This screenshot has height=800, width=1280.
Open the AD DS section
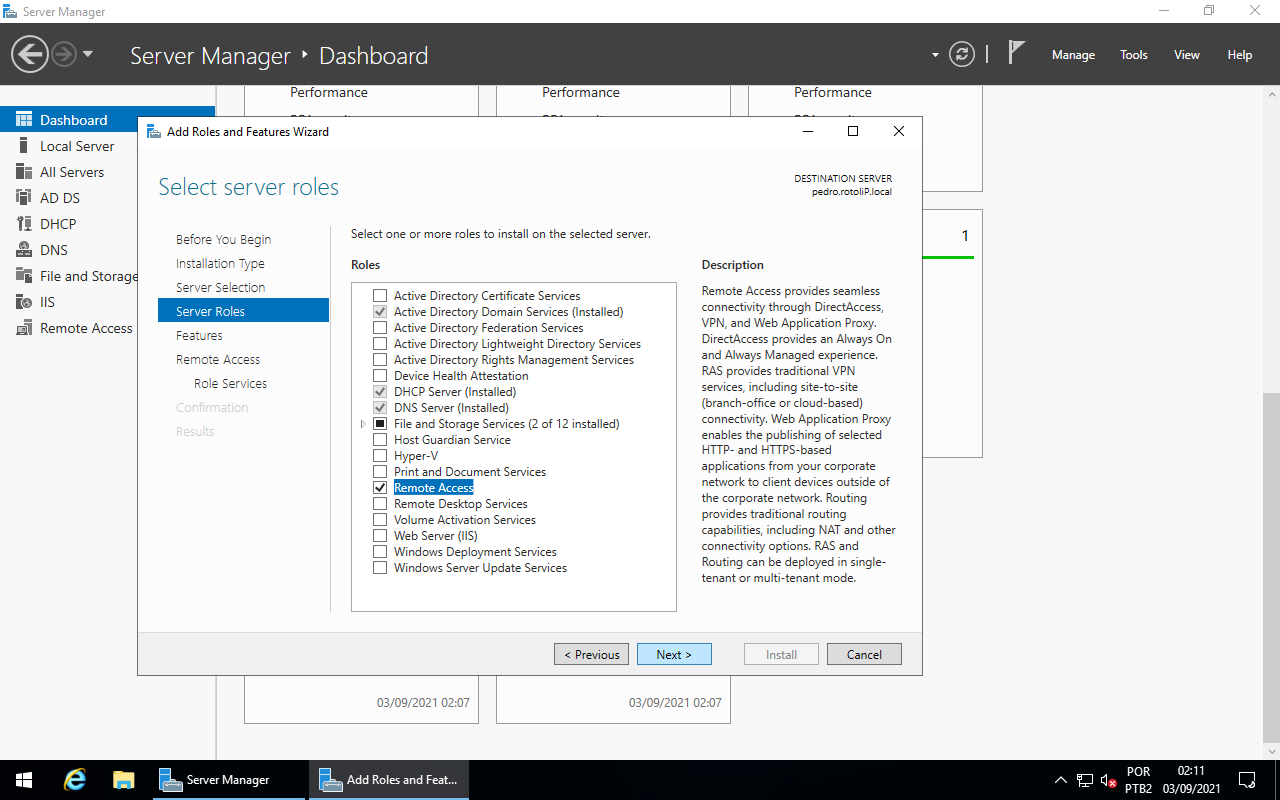point(60,197)
